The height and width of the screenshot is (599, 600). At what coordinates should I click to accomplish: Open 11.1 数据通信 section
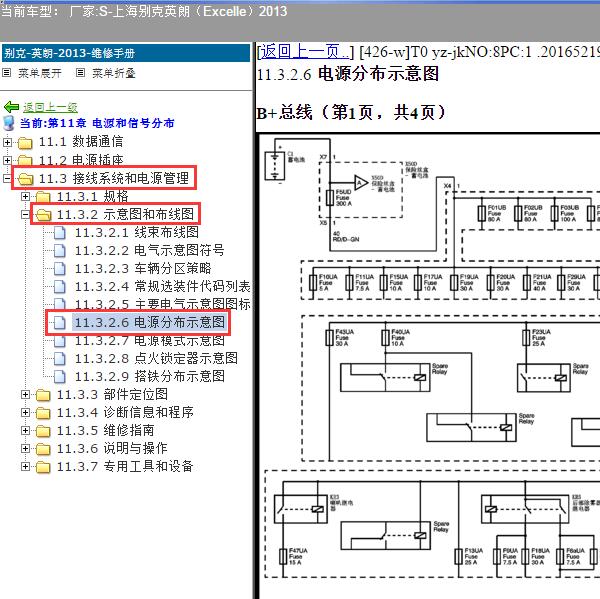click(x=81, y=142)
